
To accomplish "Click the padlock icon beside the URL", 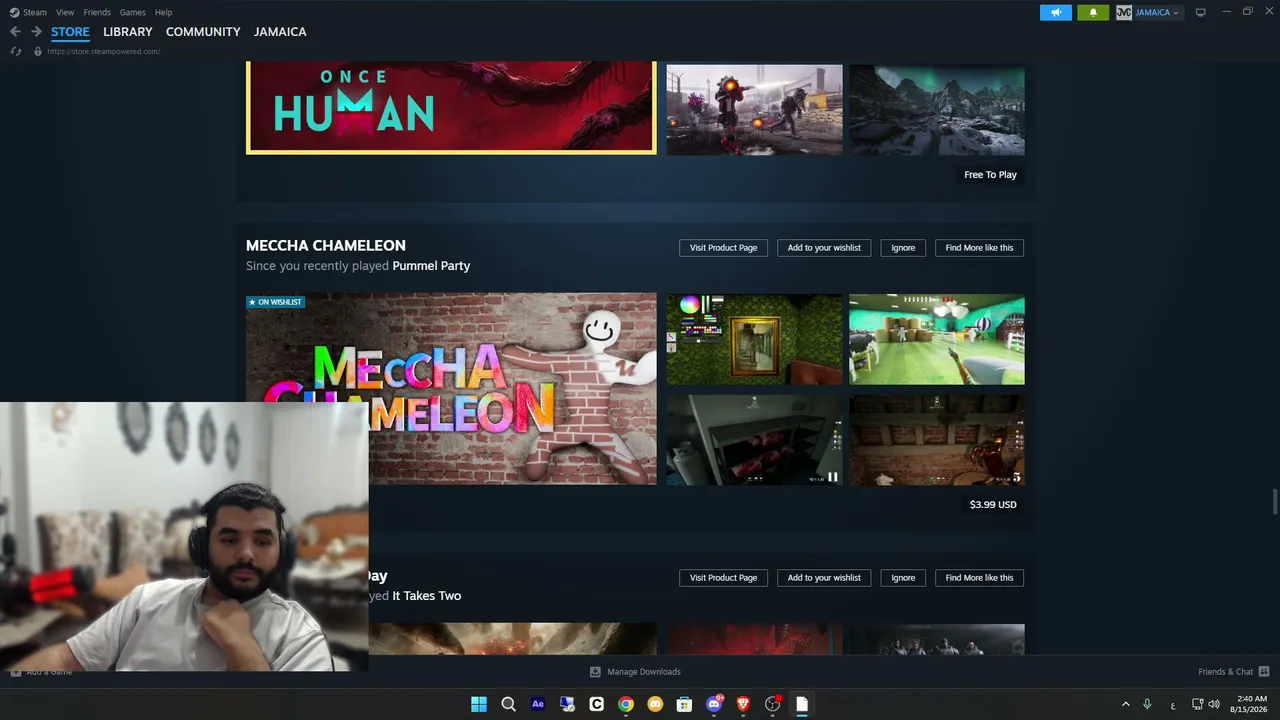I will click(x=38, y=51).
